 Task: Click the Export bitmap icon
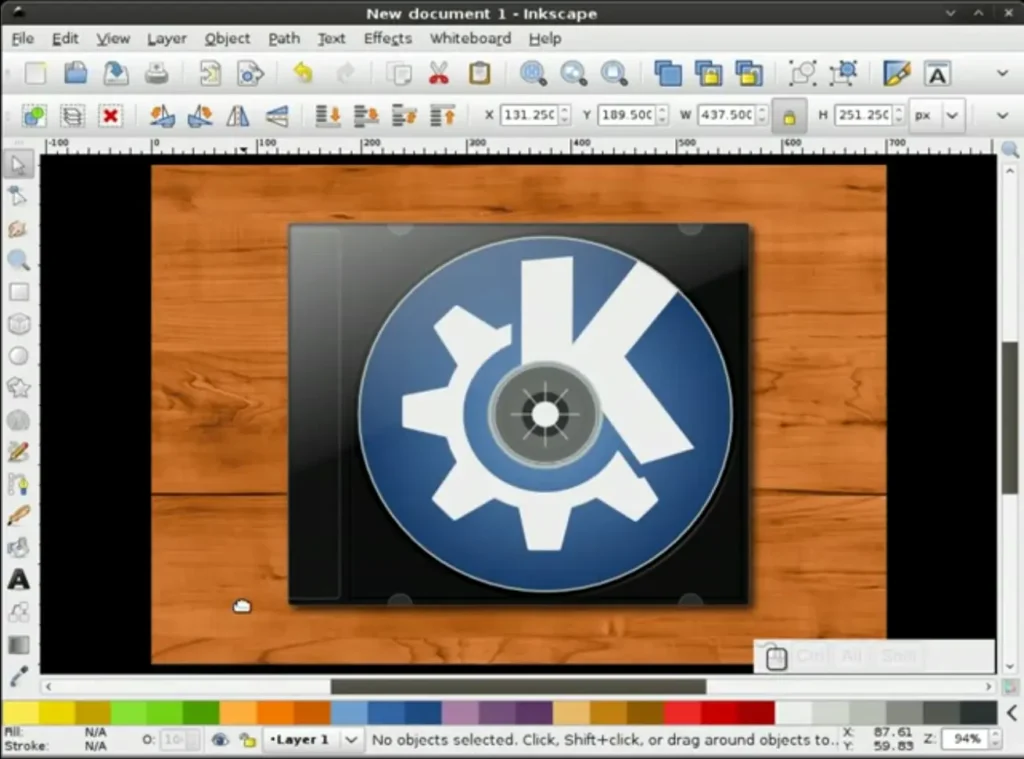point(250,73)
